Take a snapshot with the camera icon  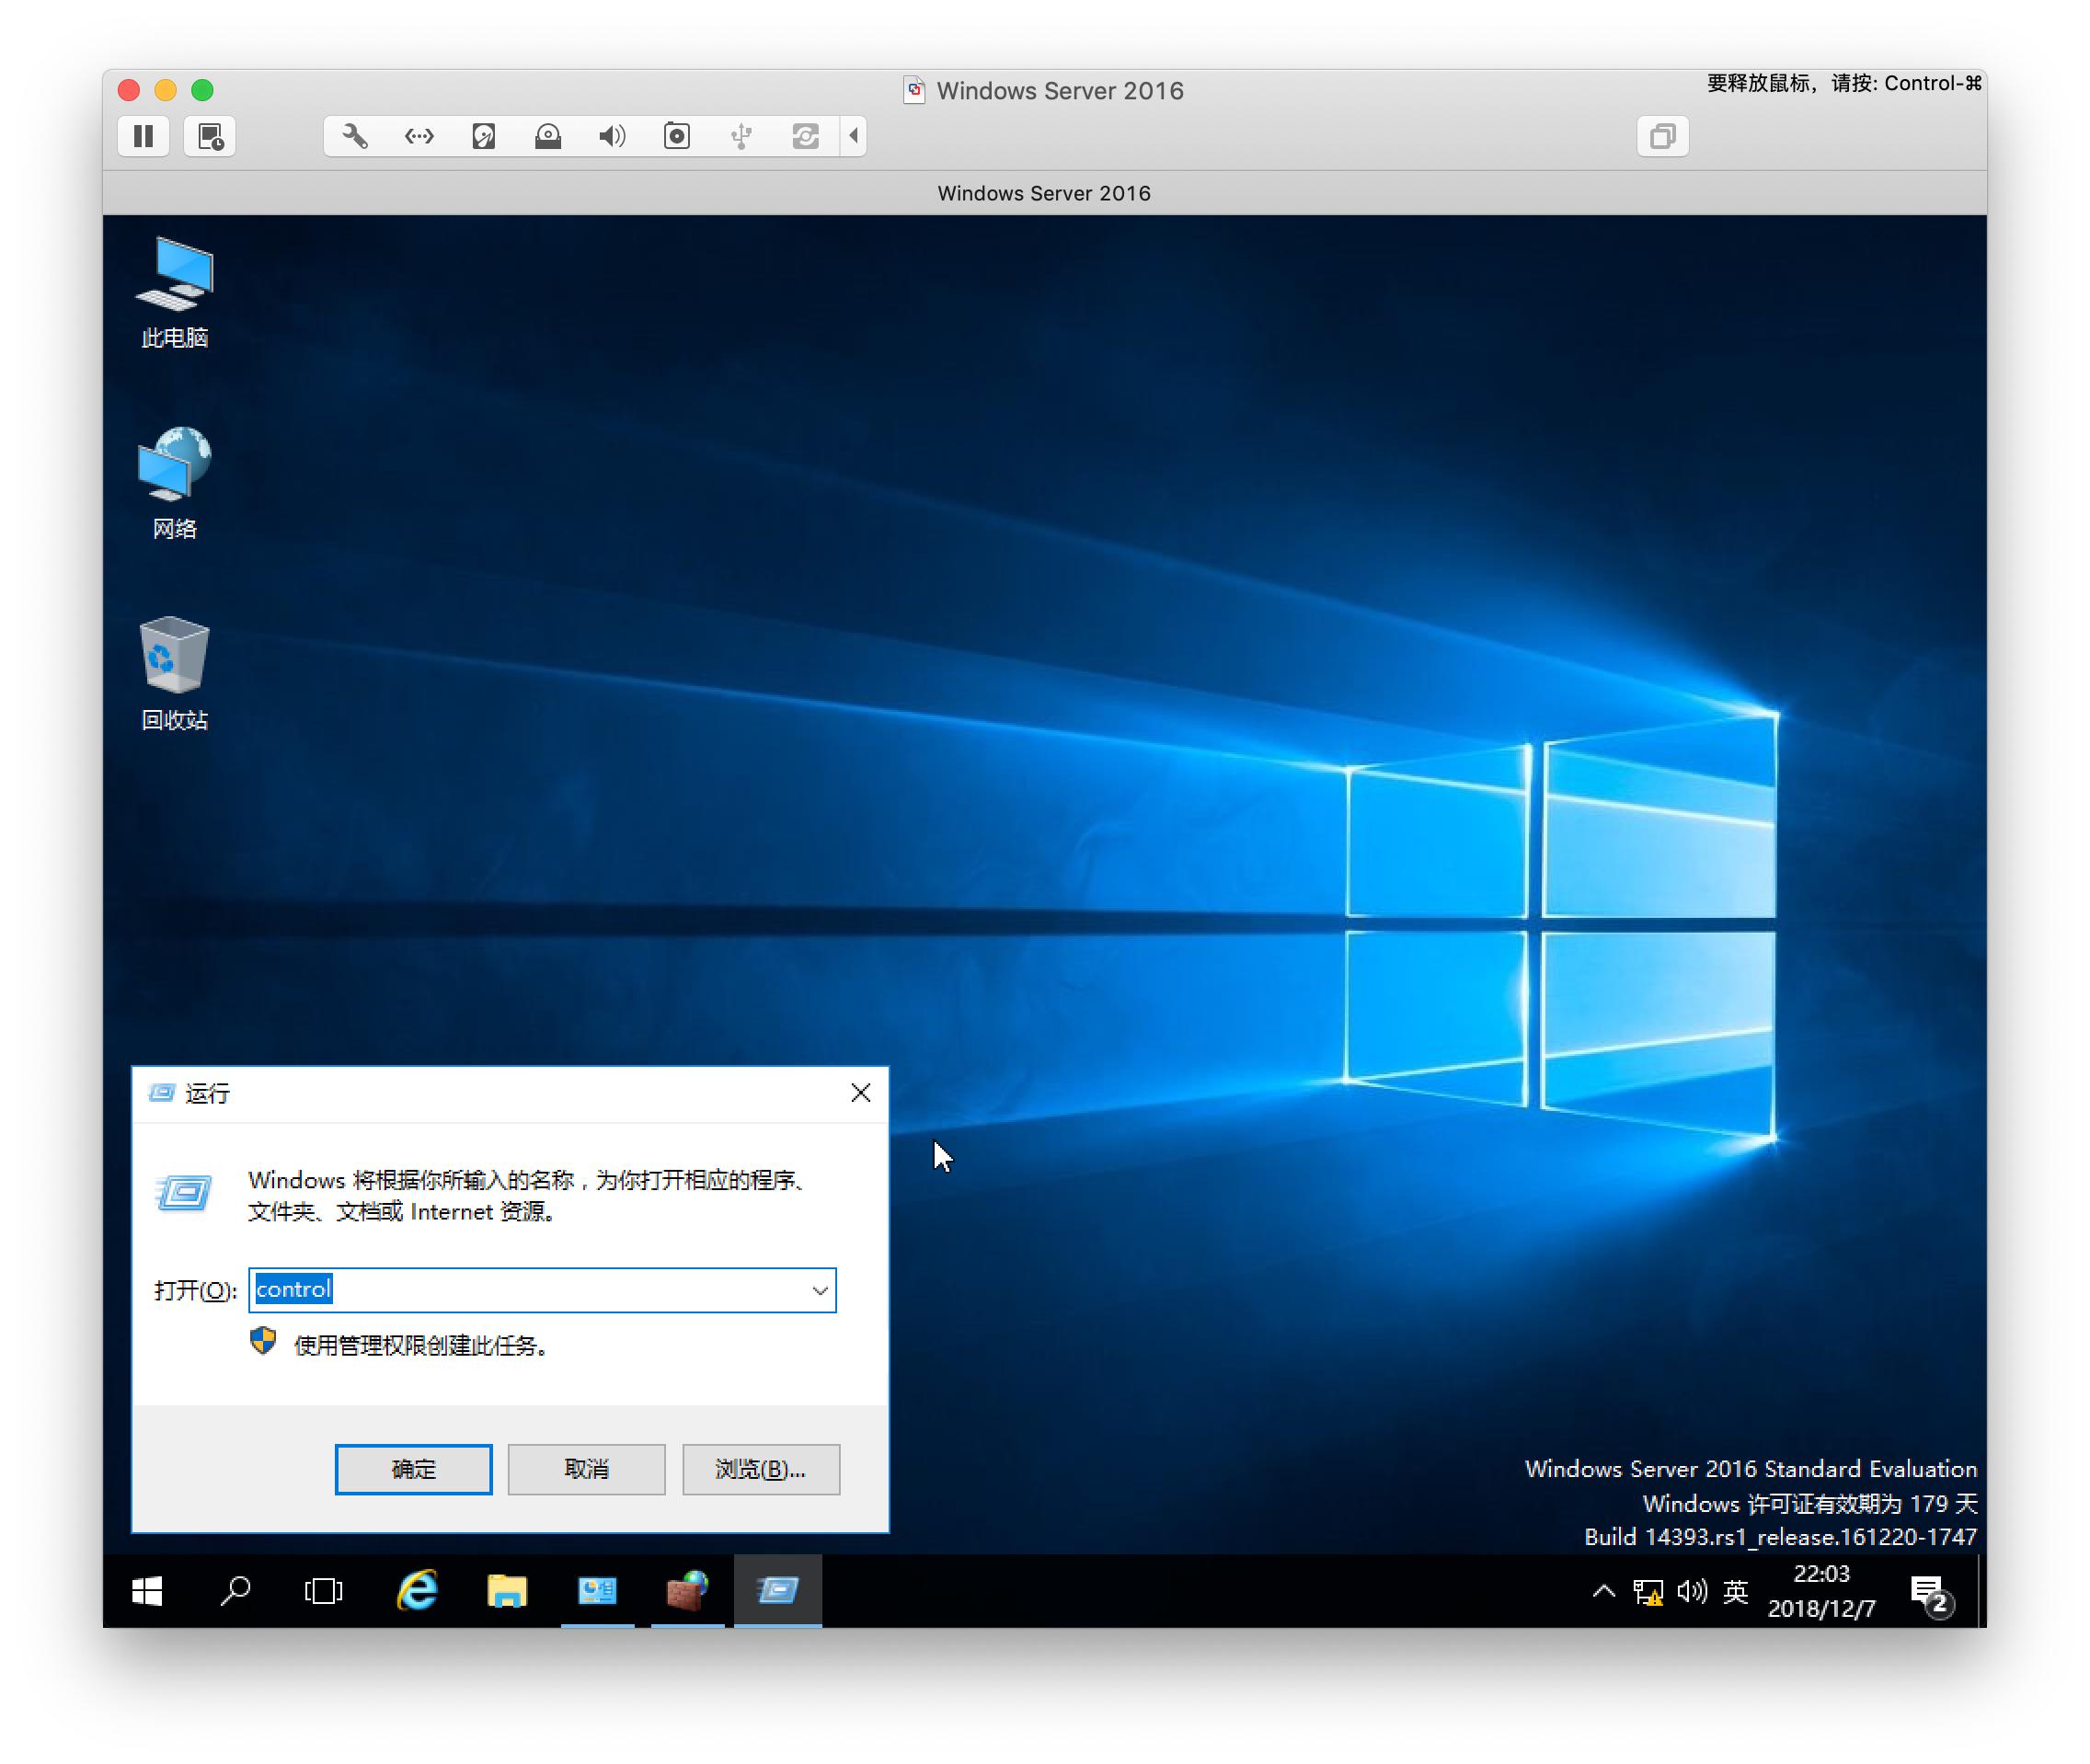click(676, 137)
